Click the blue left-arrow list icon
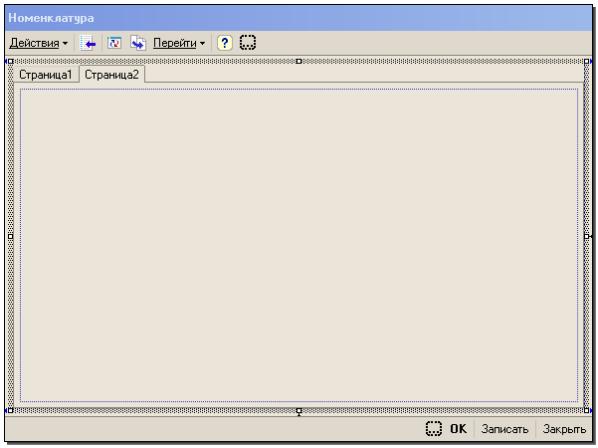This screenshot has height=448, width=598. [88, 43]
